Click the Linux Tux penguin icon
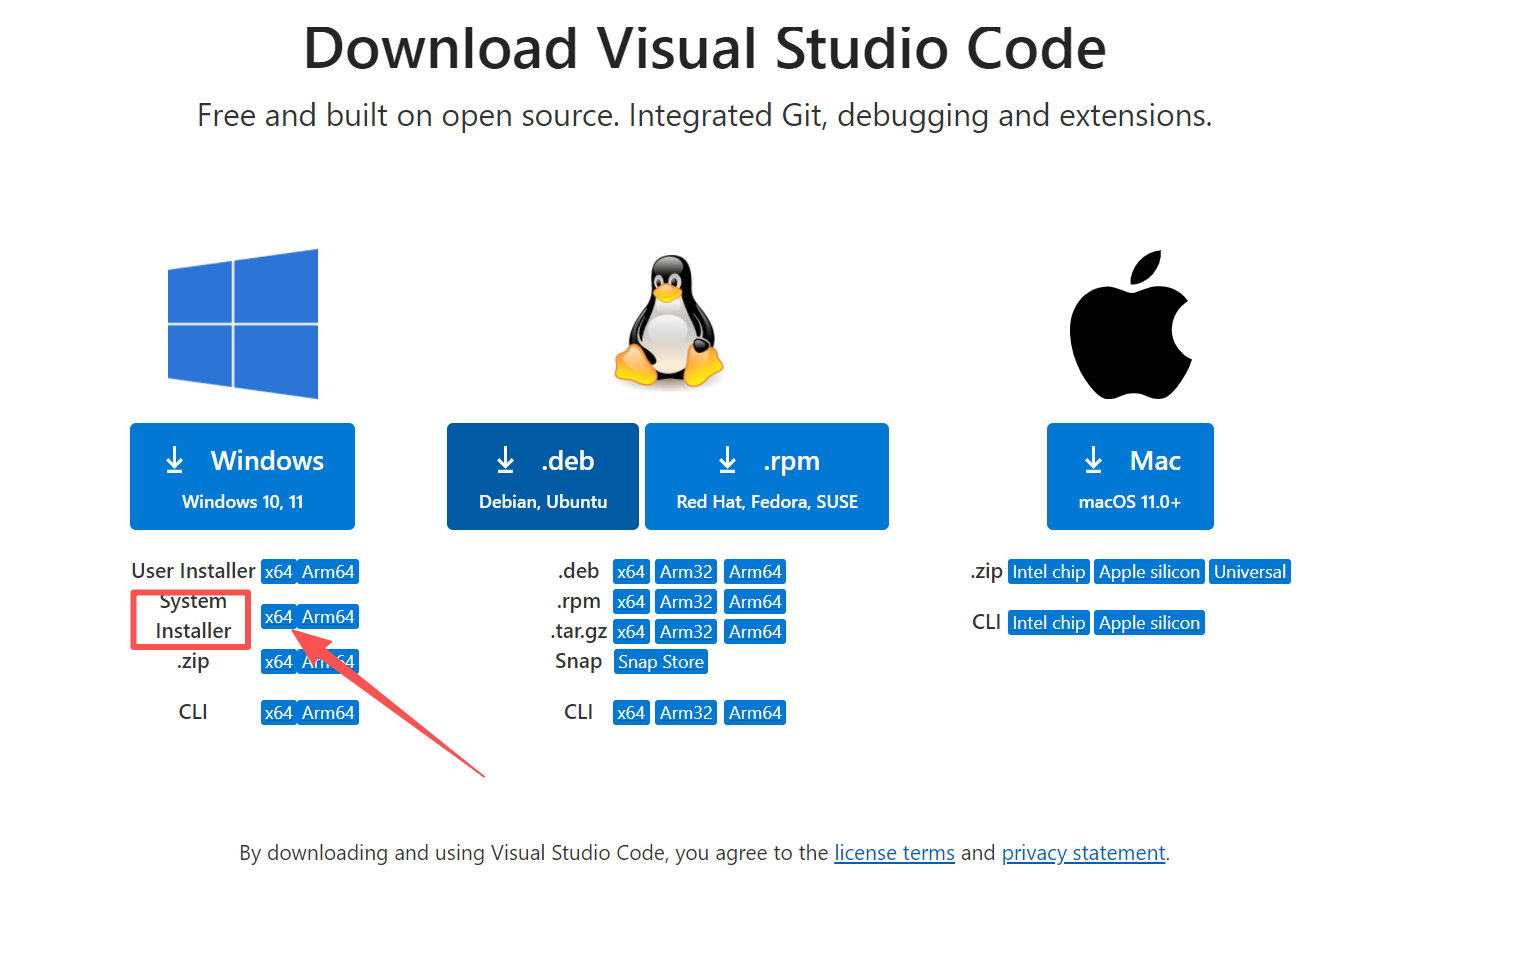 pos(669,321)
